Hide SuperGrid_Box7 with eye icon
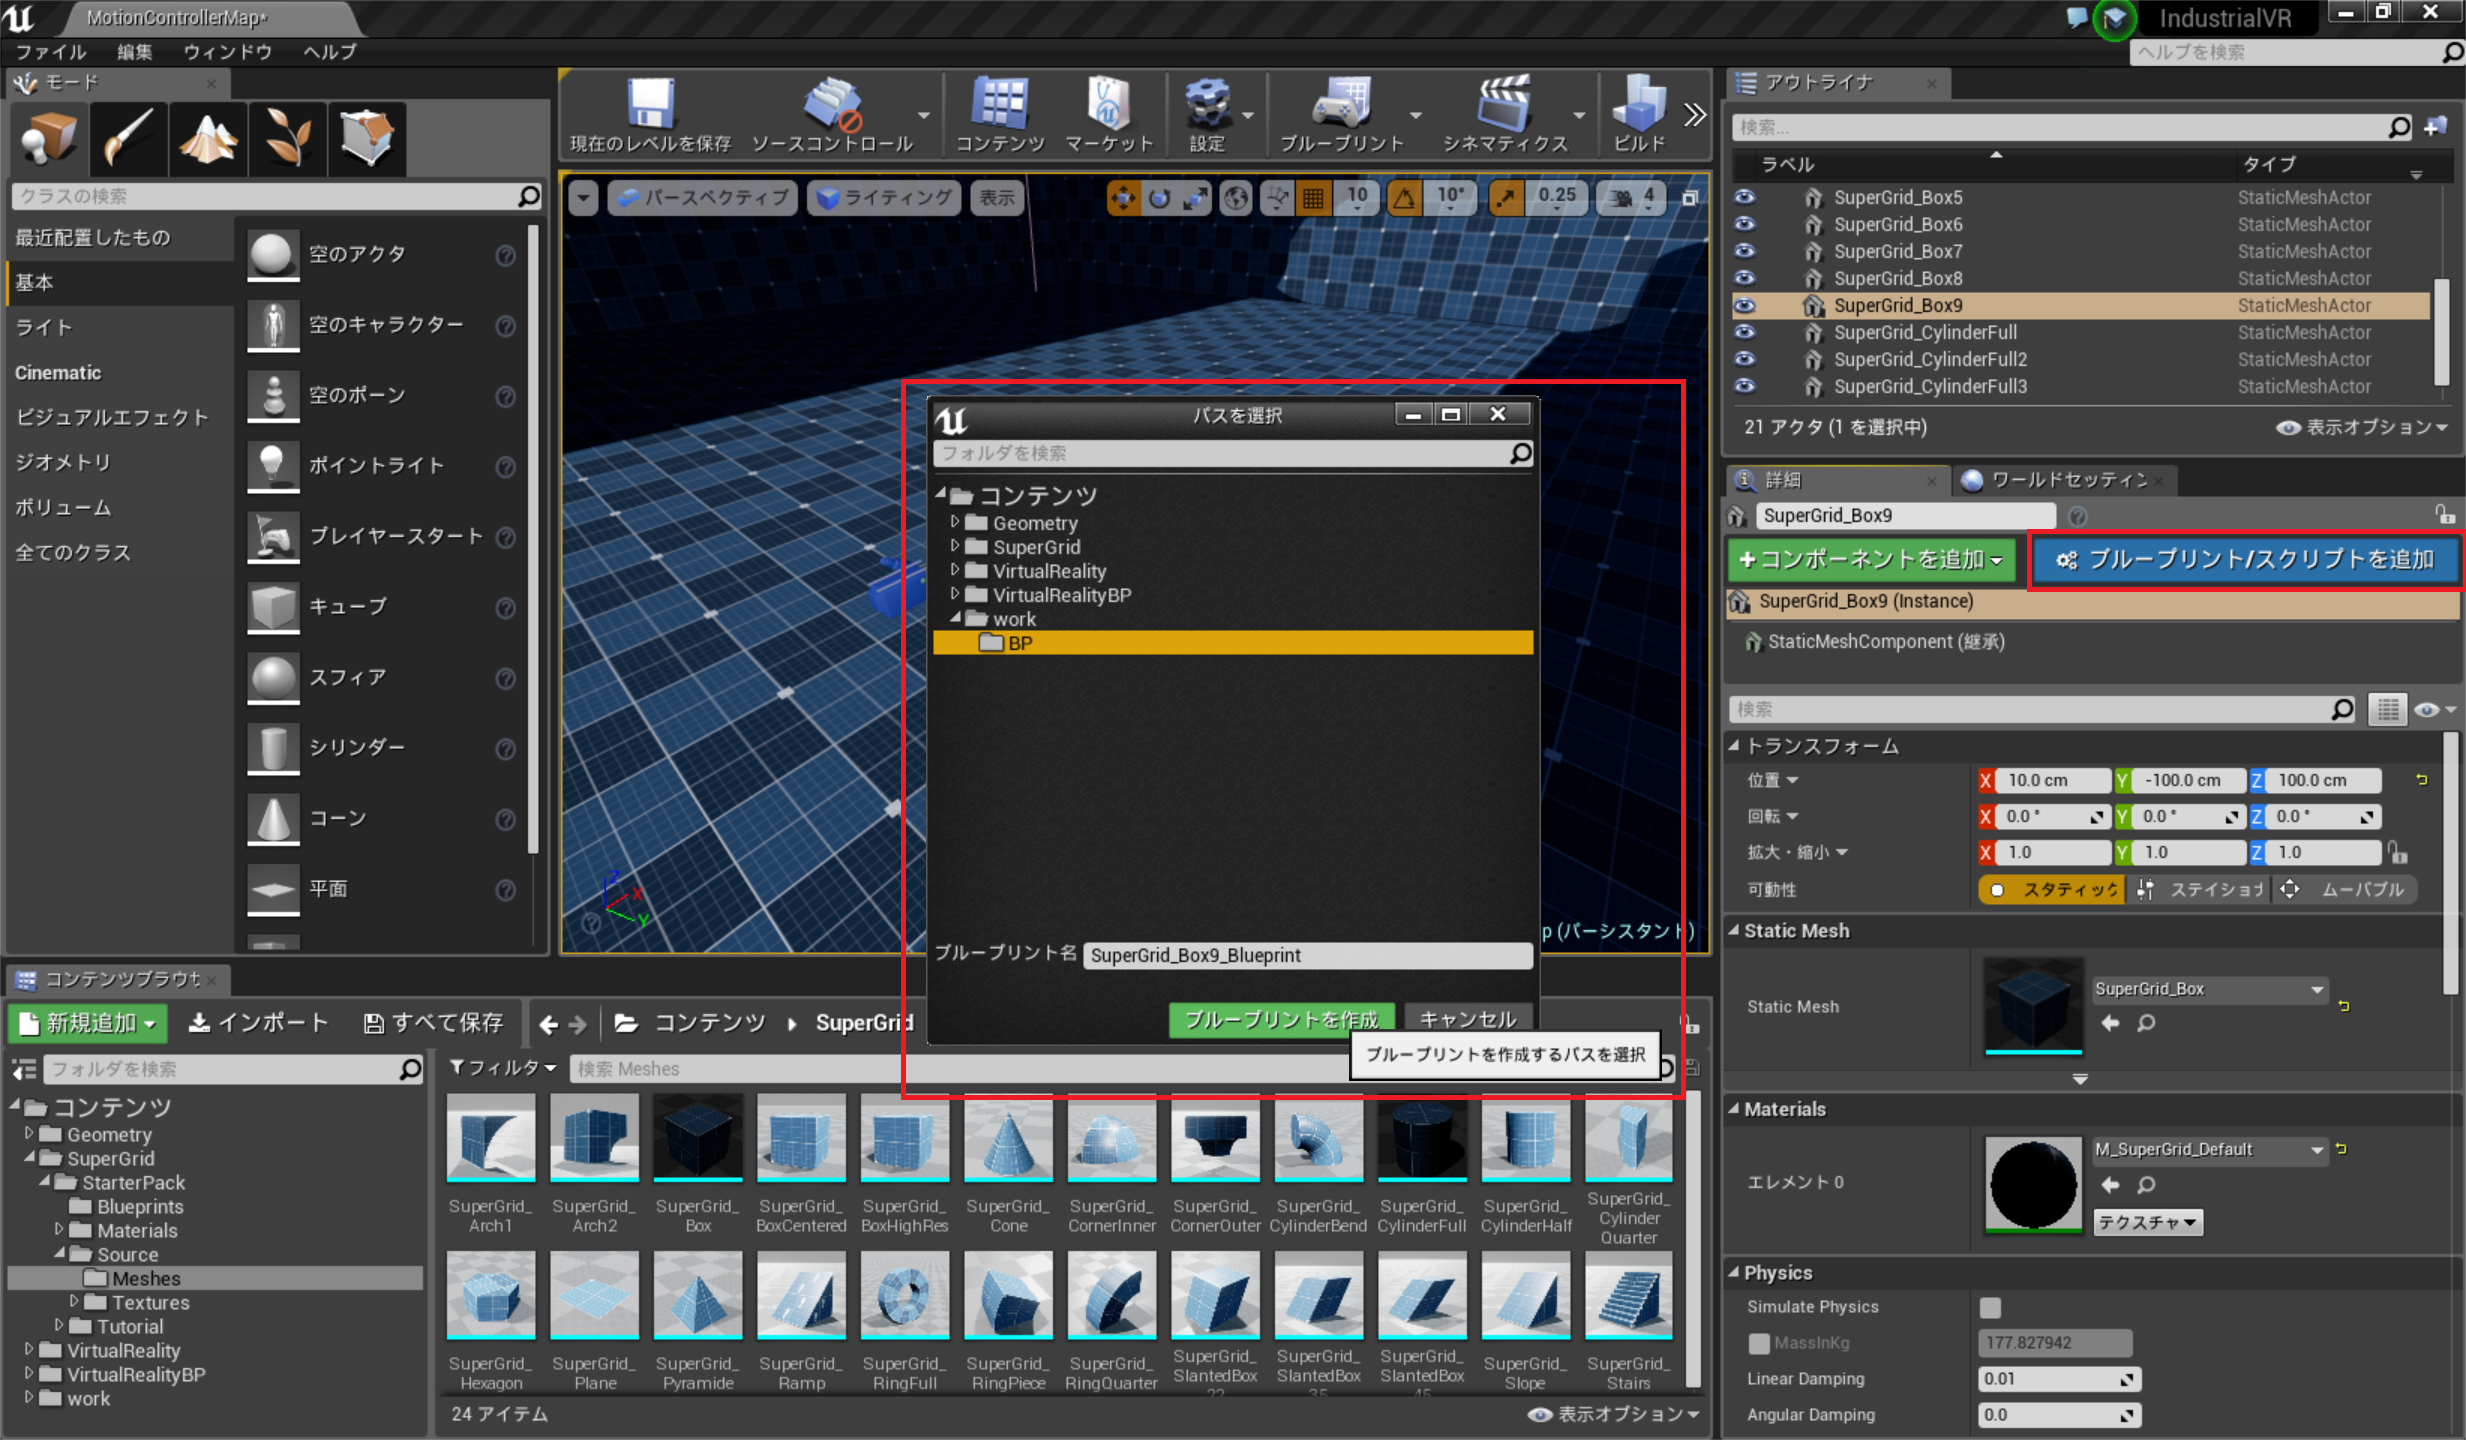This screenshot has width=2466, height=1440. point(1745,251)
